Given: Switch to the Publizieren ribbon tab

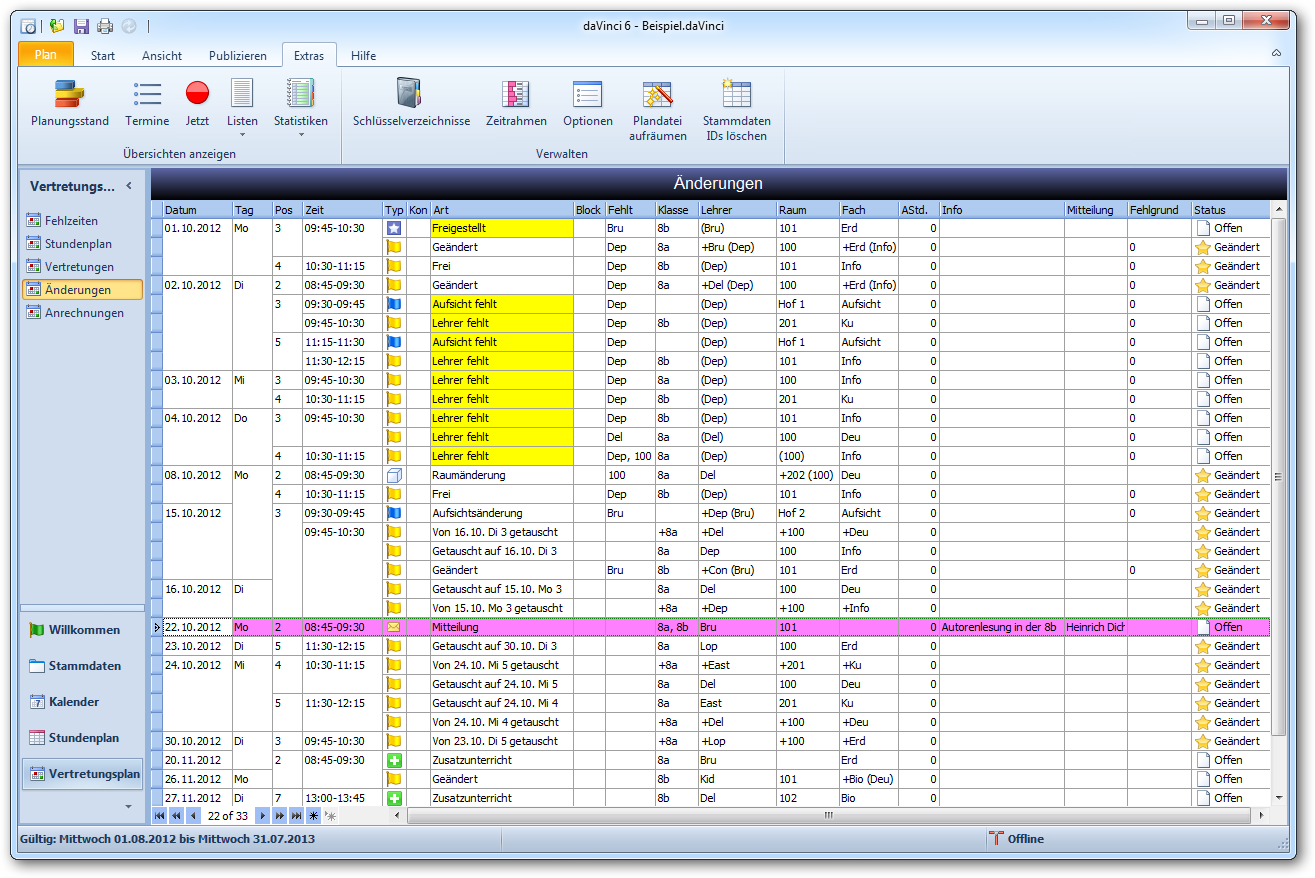Looking at the screenshot, I should point(238,56).
